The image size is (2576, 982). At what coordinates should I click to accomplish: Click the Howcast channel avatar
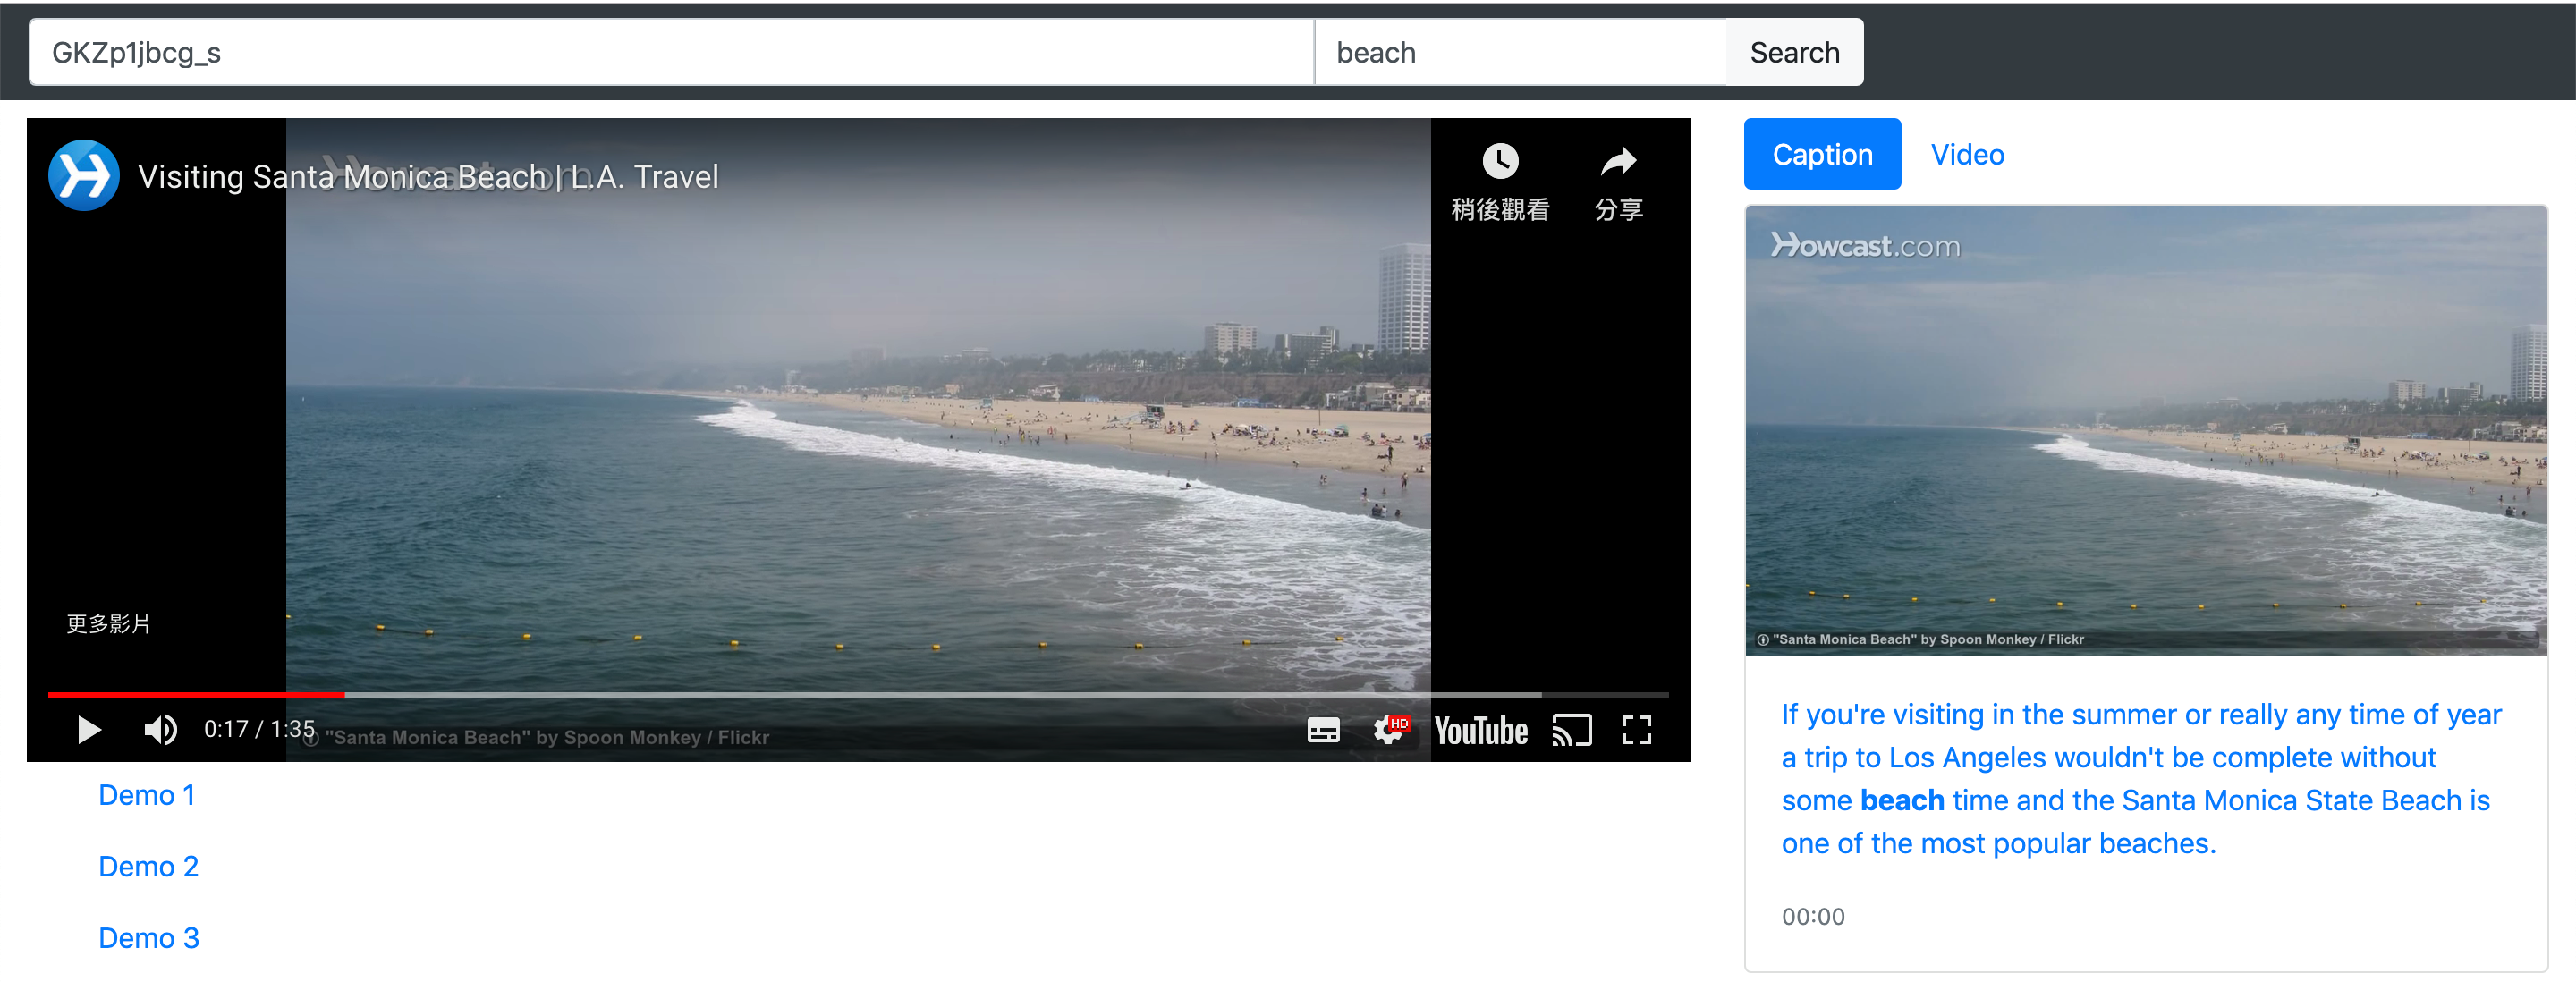coord(84,176)
